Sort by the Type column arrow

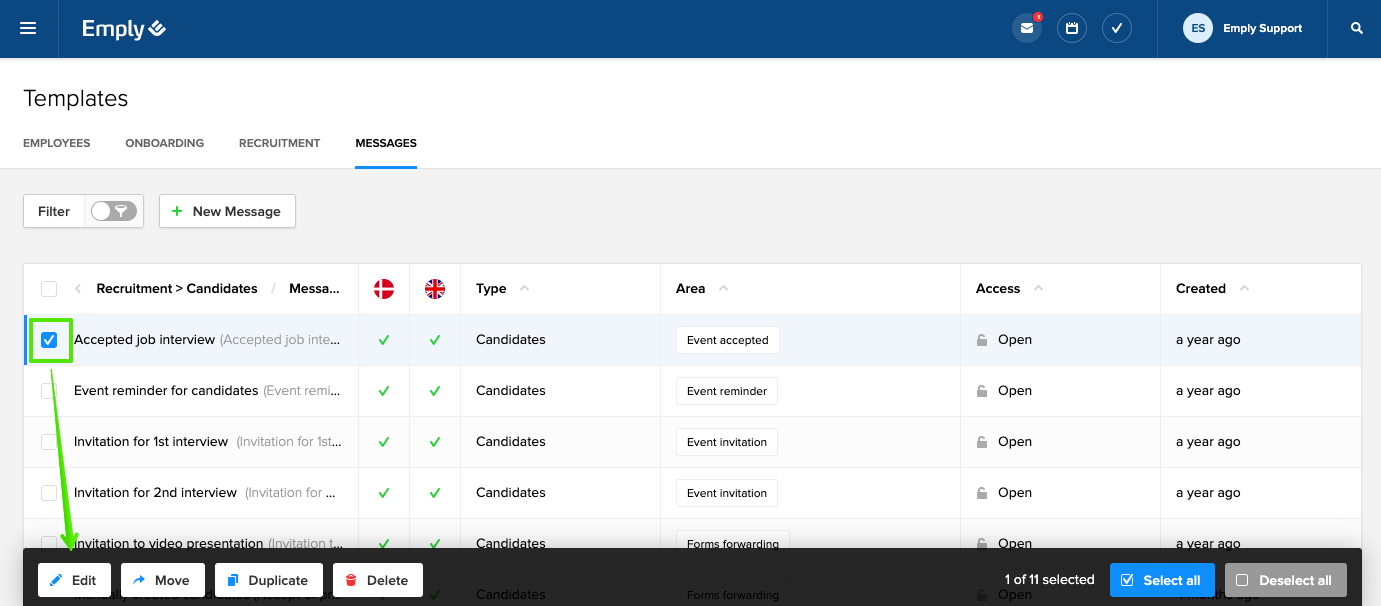pyautogui.click(x=525, y=288)
